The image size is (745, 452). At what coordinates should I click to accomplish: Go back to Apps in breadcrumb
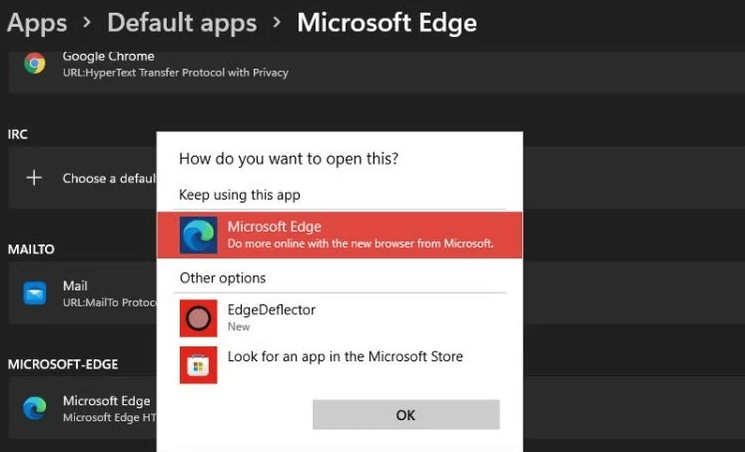tap(37, 23)
